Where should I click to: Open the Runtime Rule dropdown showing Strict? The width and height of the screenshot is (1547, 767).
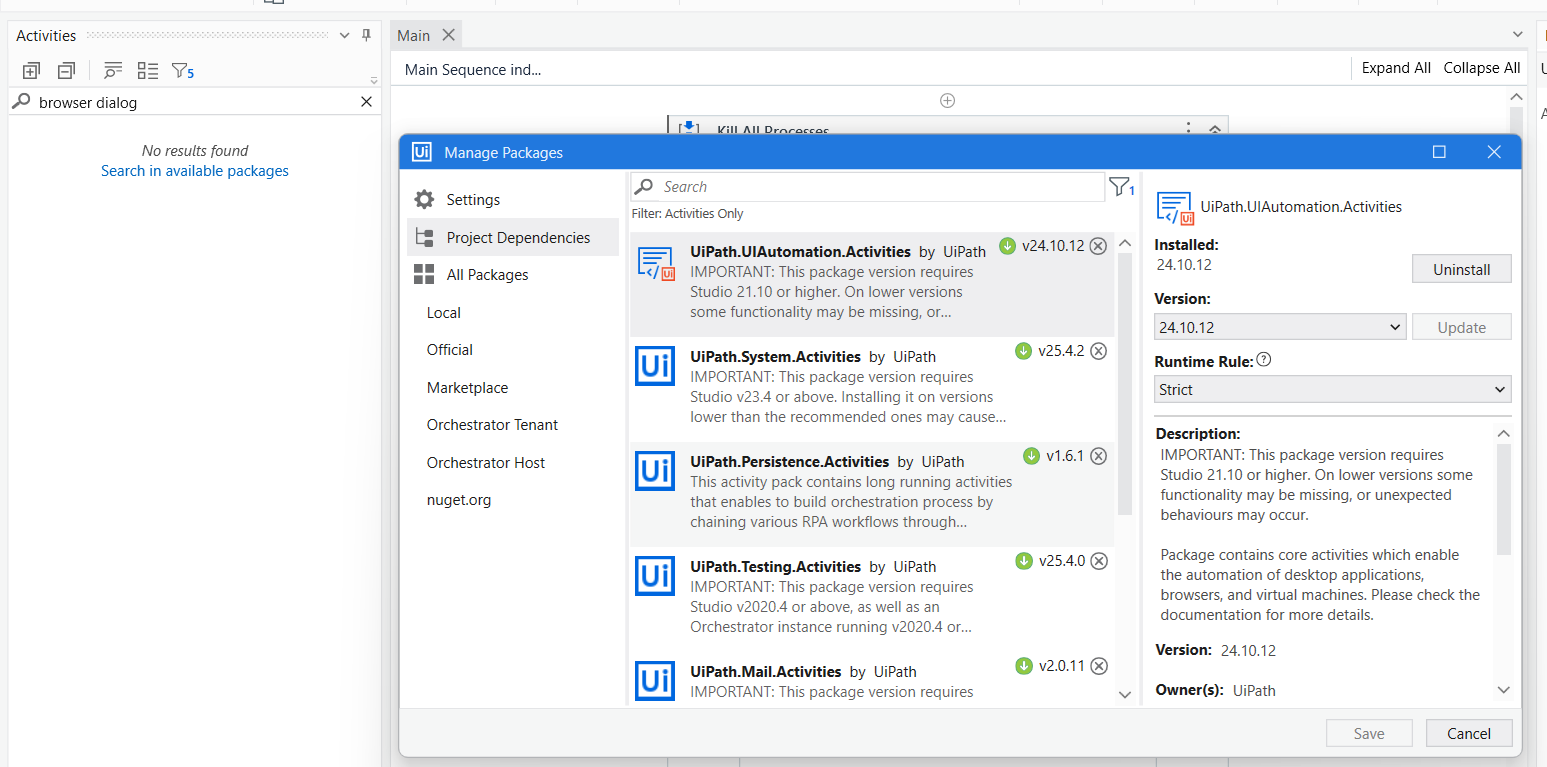point(1332,389)
